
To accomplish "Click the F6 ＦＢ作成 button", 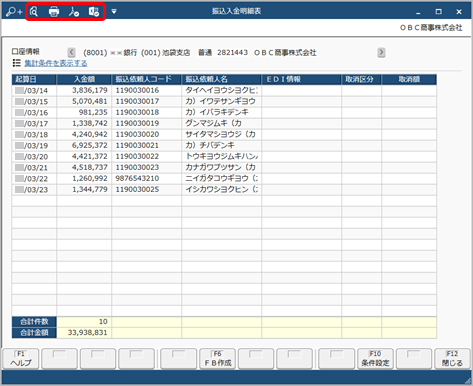I will click(x=218, y=359).
